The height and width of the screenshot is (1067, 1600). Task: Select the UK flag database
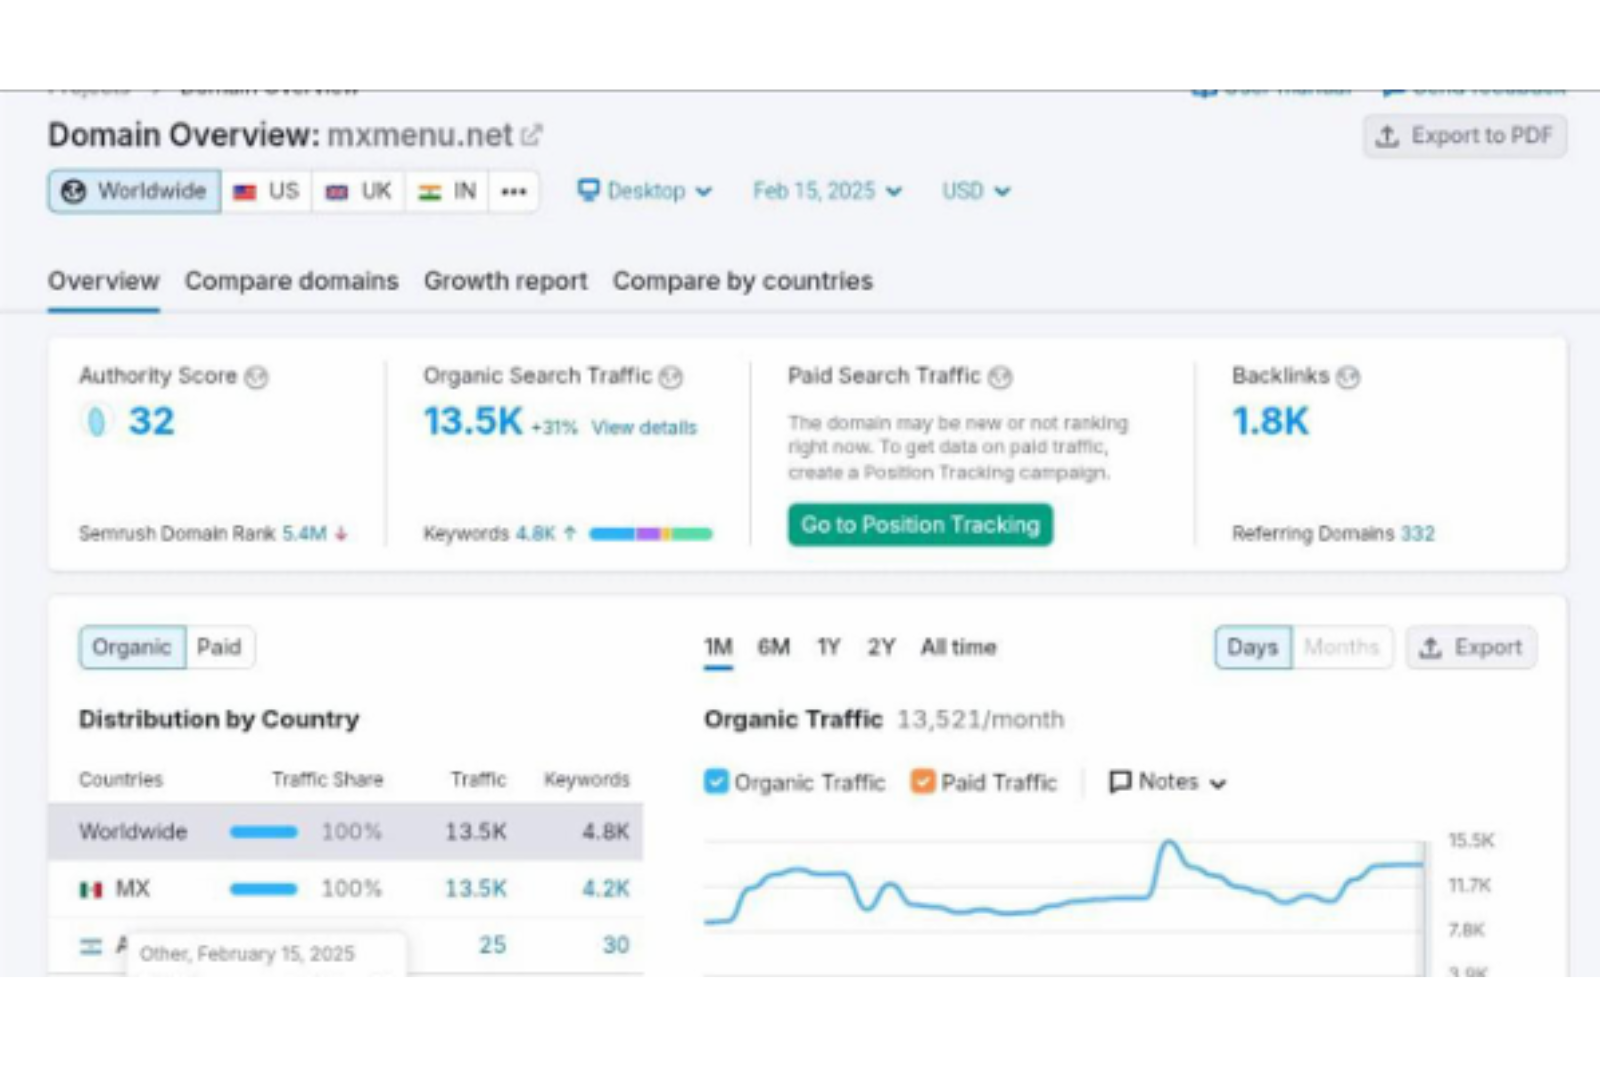pyautogui.click(x=359, y=191)
